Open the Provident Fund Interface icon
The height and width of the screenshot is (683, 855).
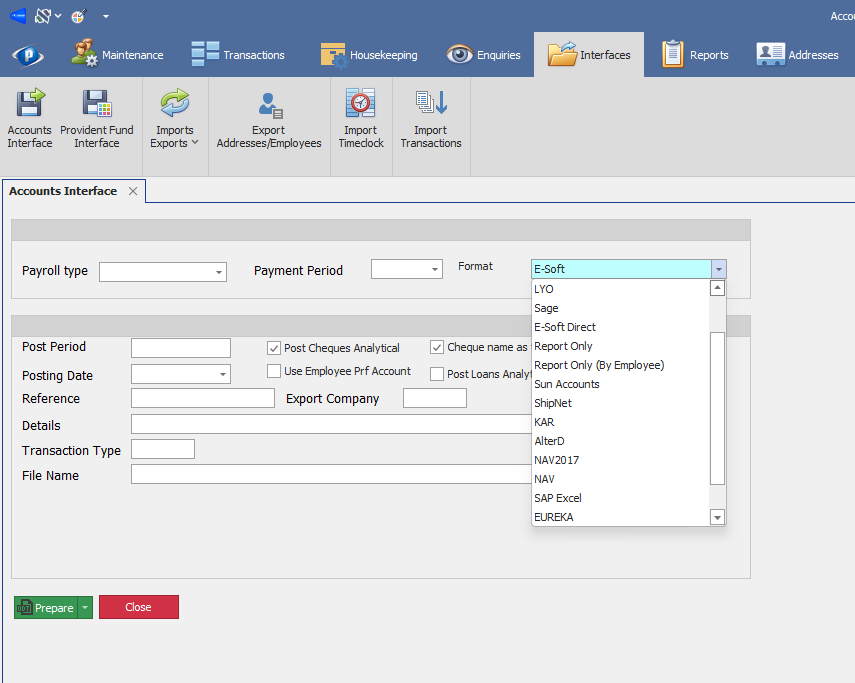(x=97, y=119)
